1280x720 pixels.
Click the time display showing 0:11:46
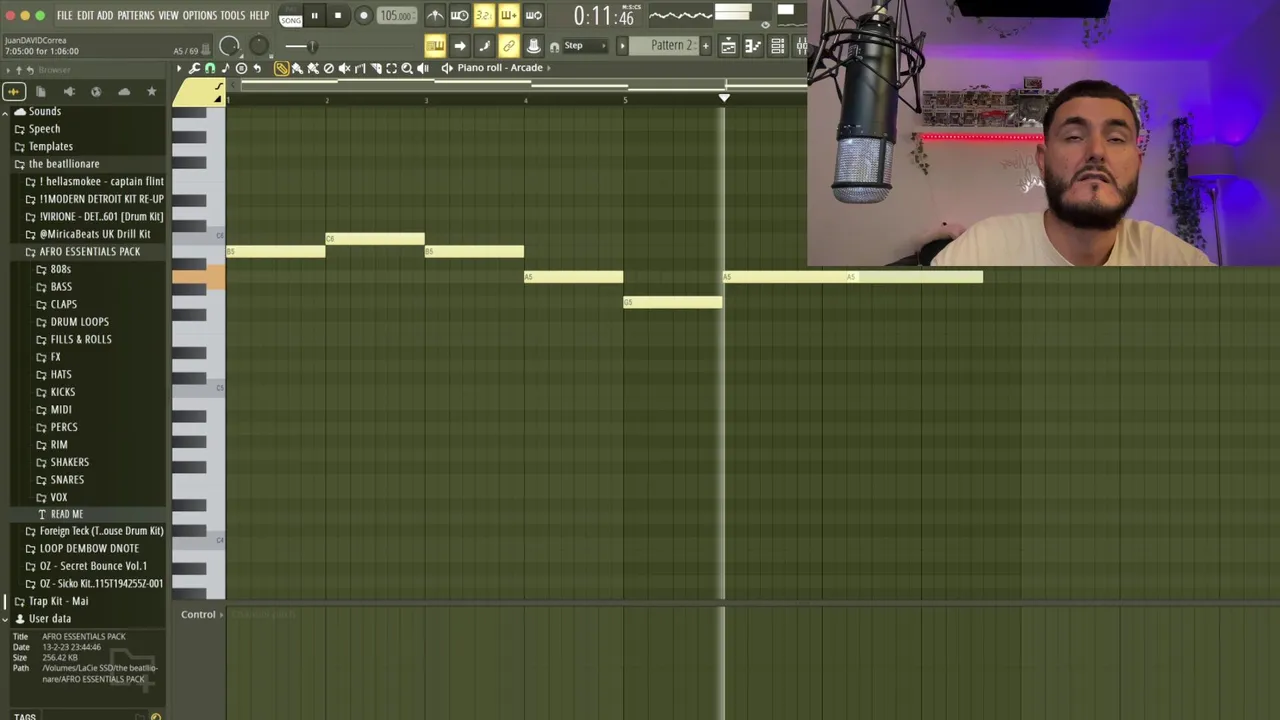coord(604,16)
